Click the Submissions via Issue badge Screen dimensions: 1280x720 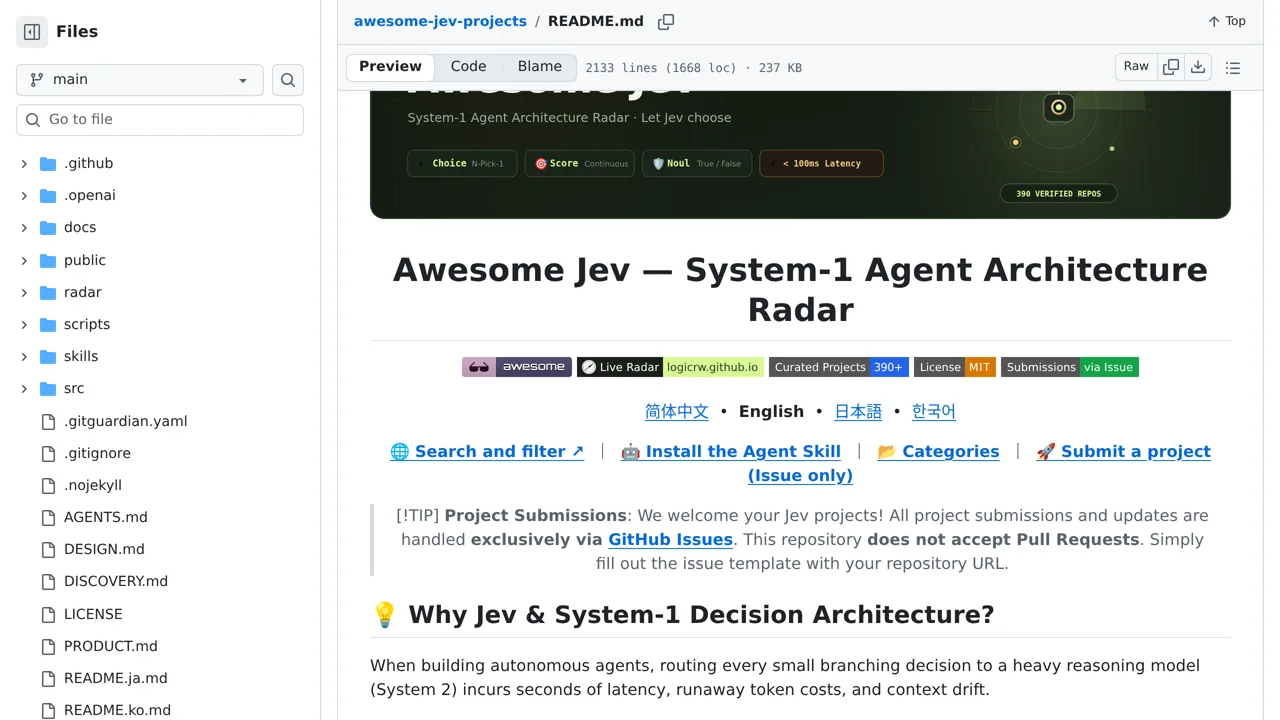1070,367
